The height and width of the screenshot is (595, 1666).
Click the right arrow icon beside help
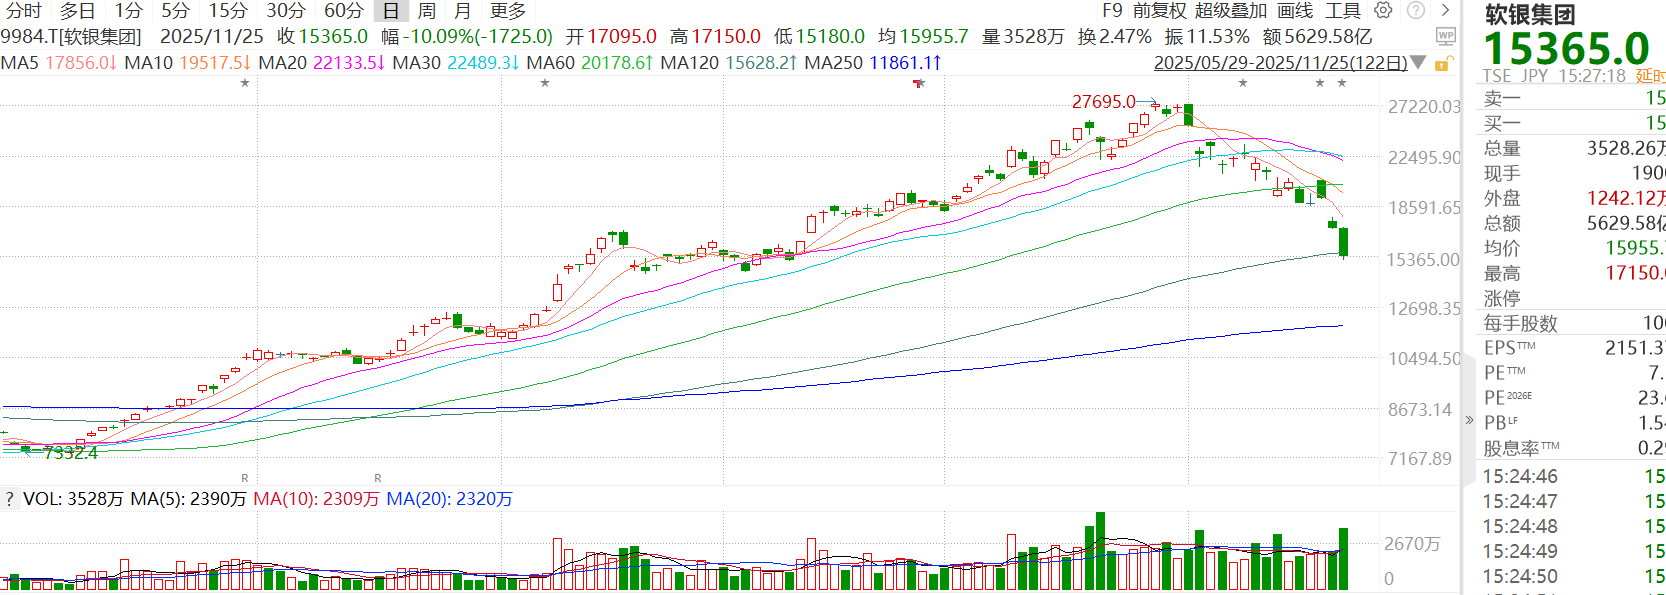1445,11
